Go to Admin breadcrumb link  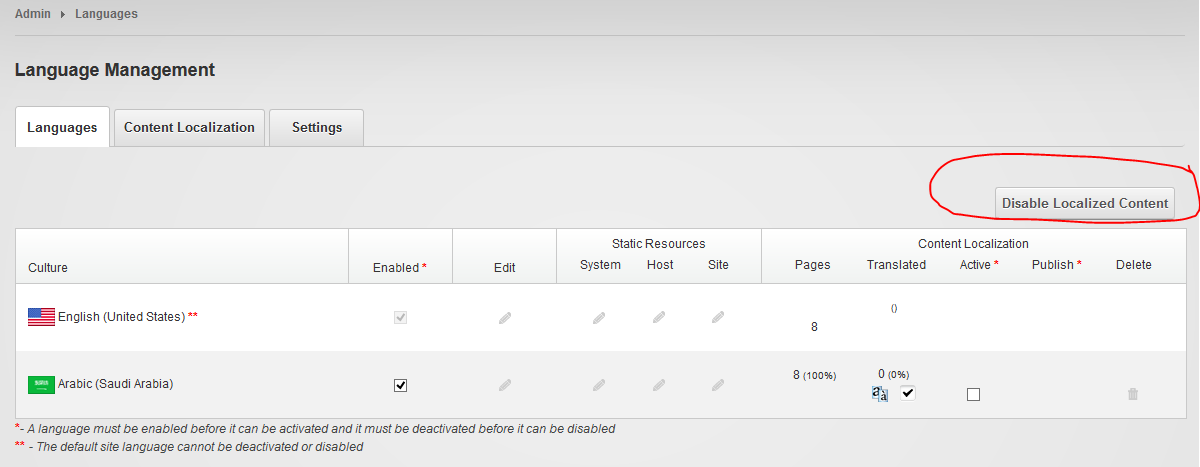(x=33, y=14)
